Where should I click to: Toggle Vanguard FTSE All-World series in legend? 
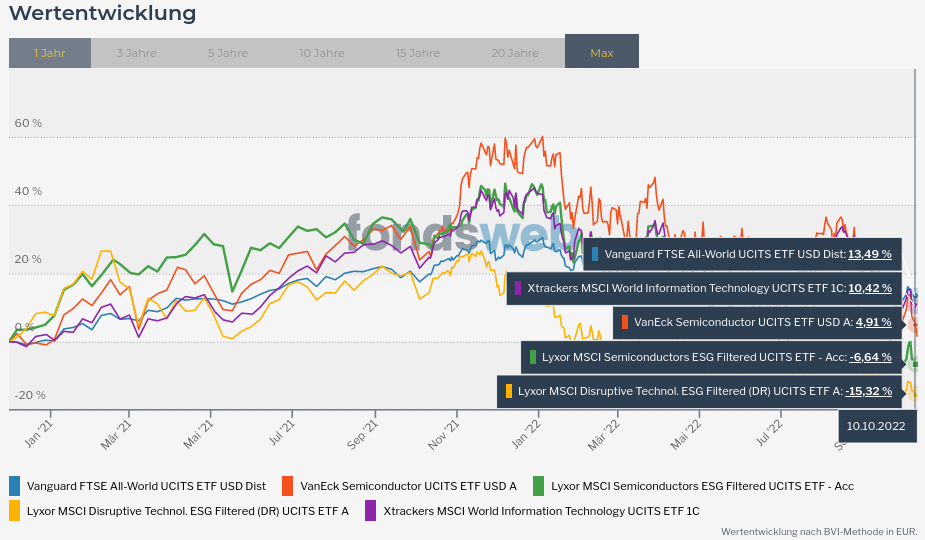tap(146, 486)
